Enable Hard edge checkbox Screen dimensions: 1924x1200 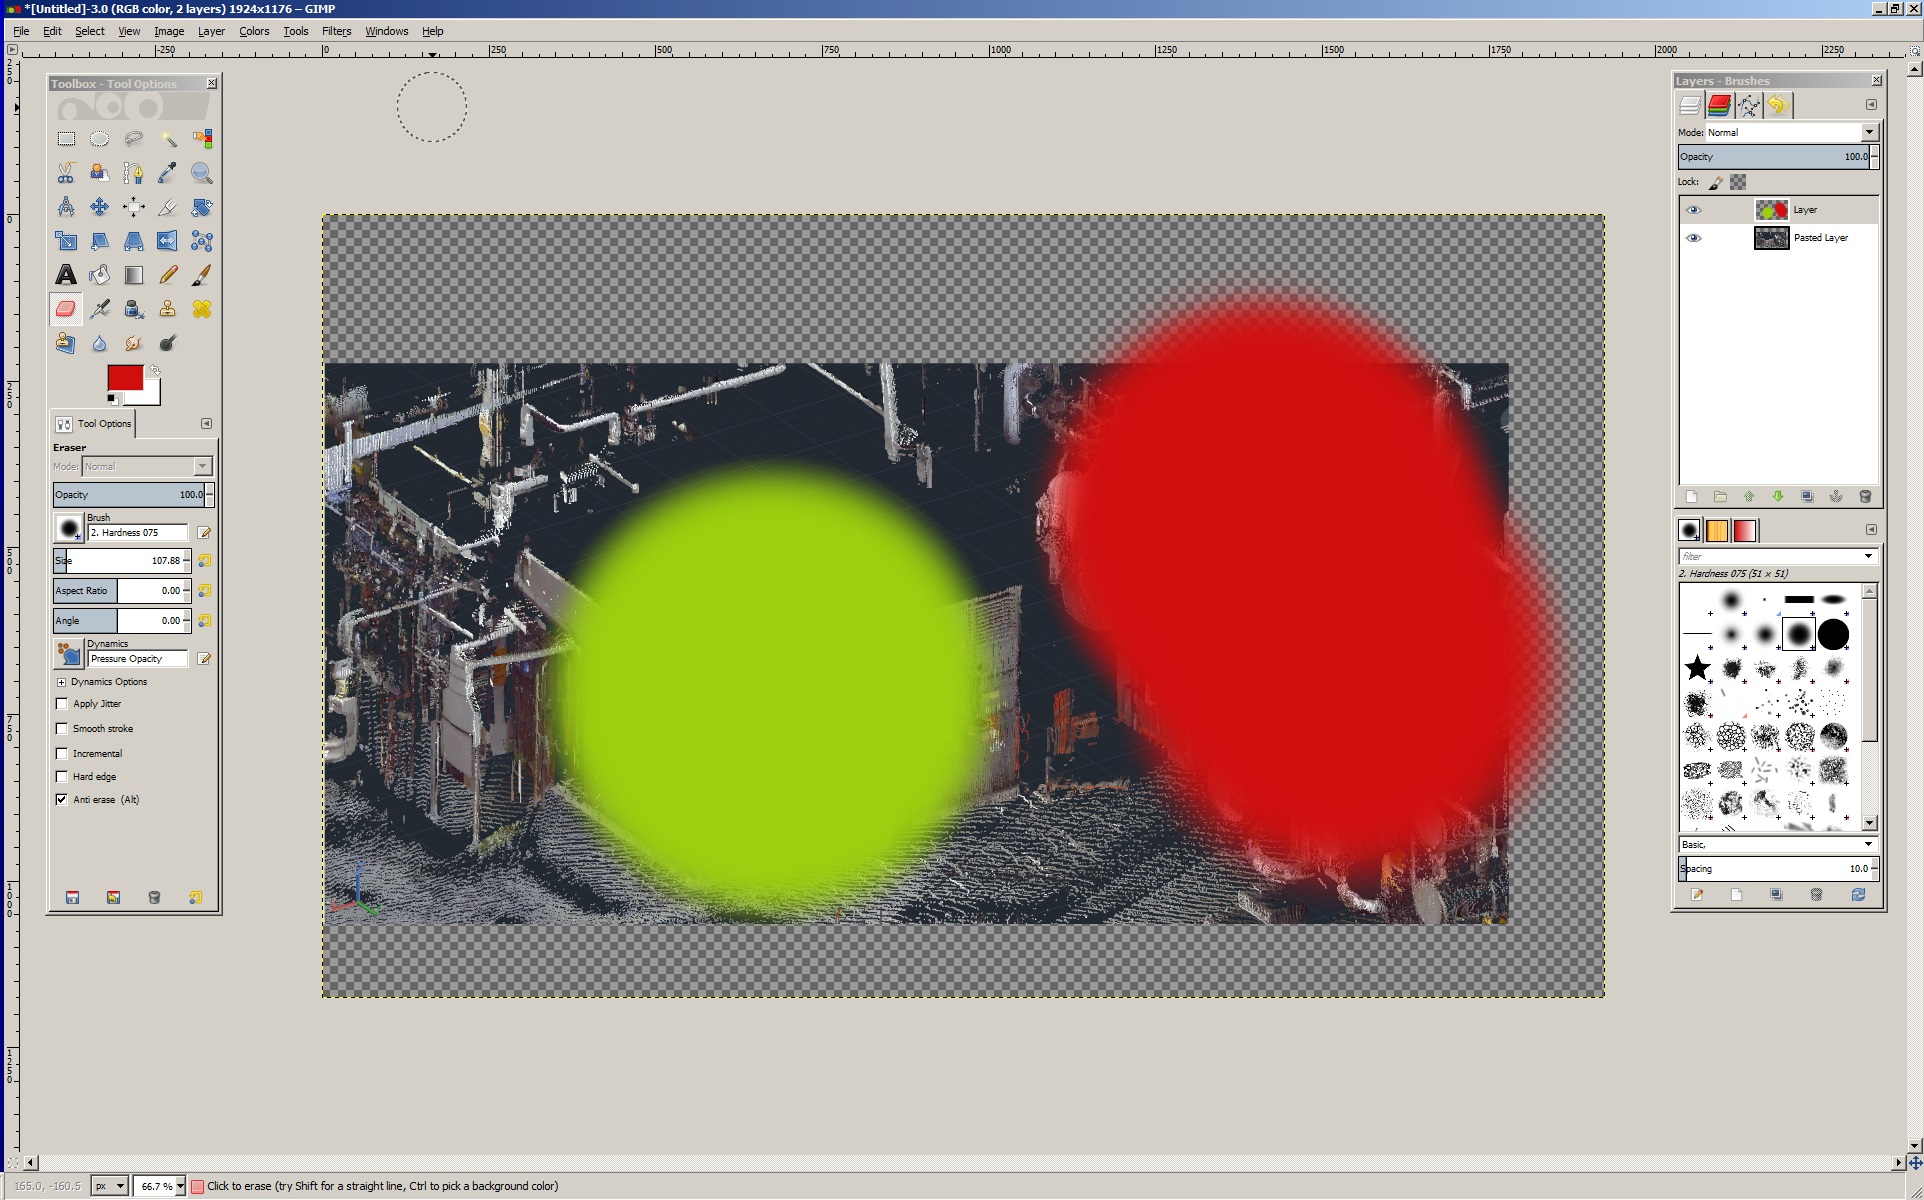(x=62, y=777)
